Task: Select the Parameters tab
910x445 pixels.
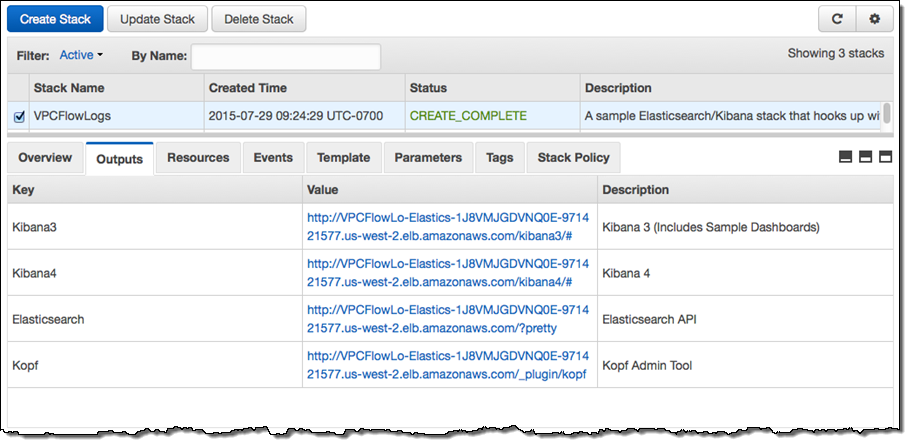Action: (428, 158)
